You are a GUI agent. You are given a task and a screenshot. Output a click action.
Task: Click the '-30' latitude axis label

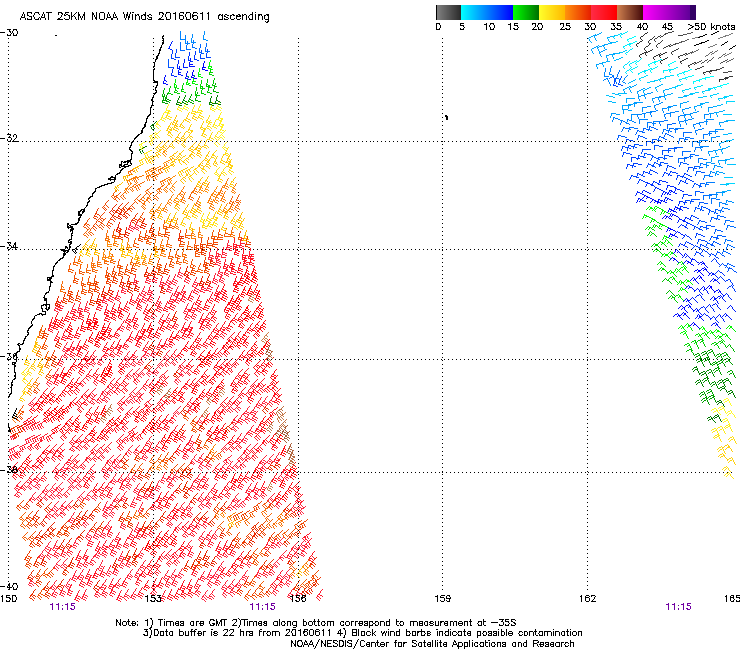point(9,33)
